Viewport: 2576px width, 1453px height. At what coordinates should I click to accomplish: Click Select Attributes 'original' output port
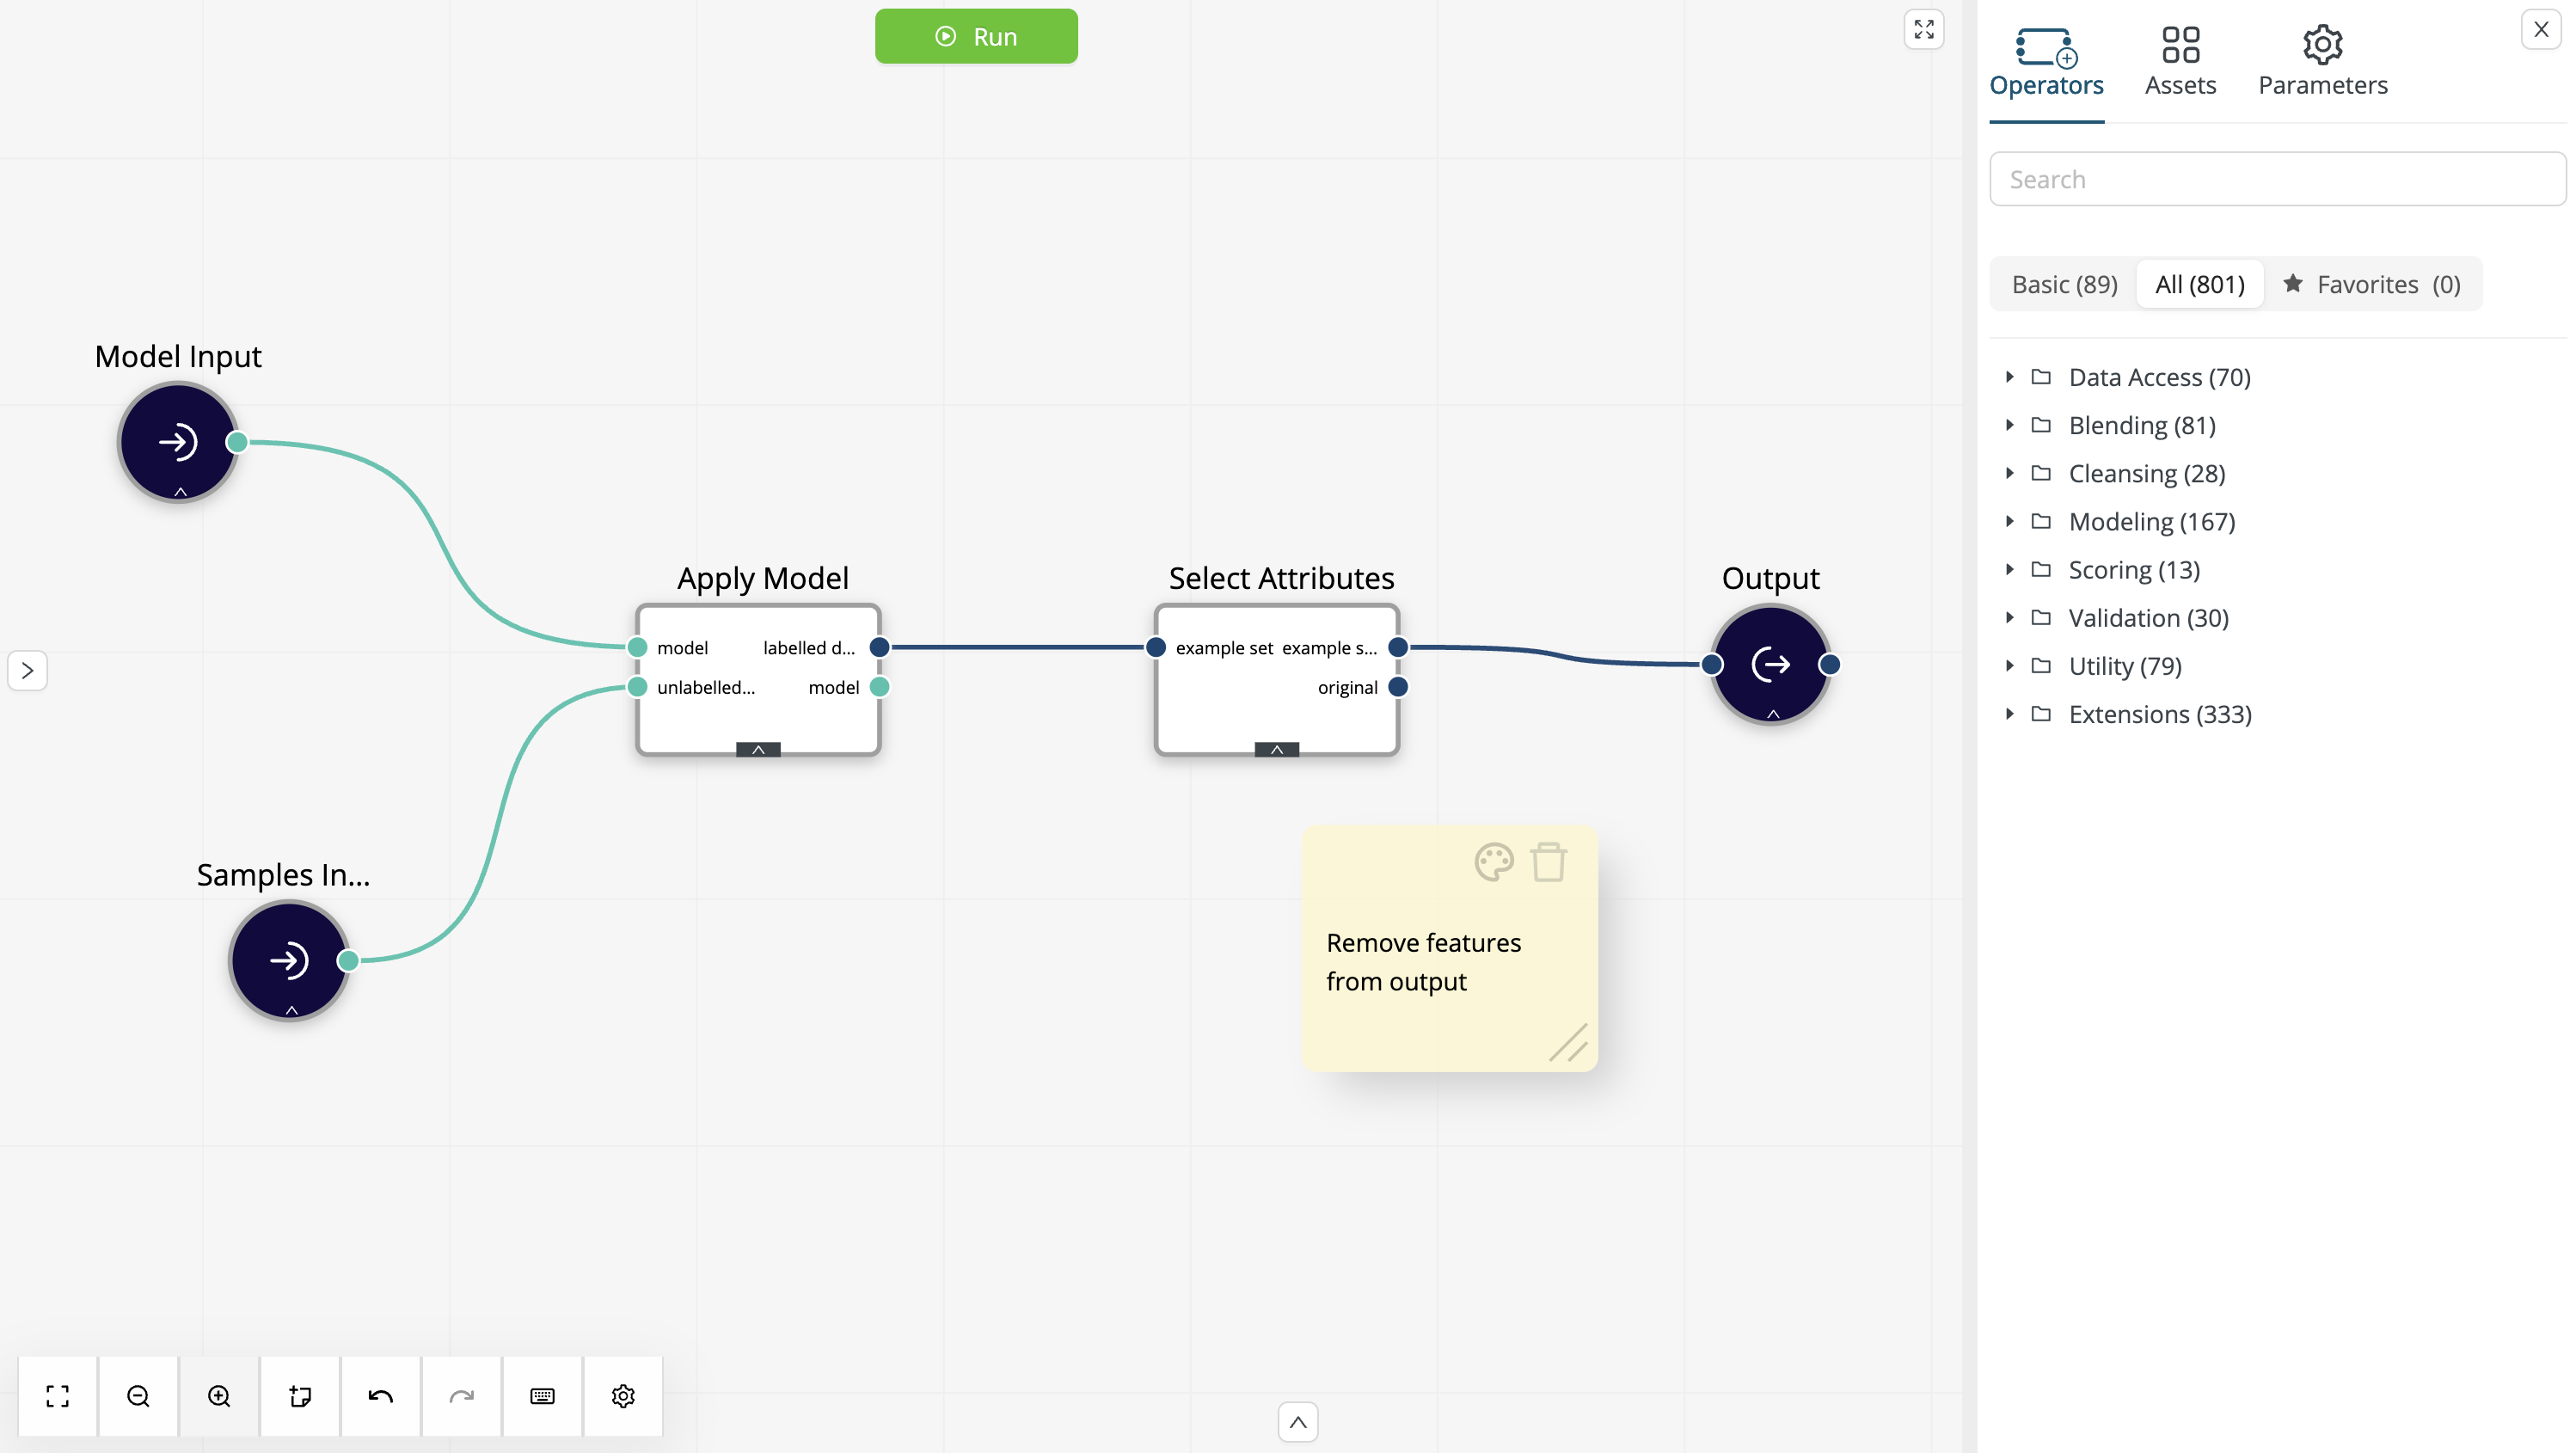(1399, 687)
